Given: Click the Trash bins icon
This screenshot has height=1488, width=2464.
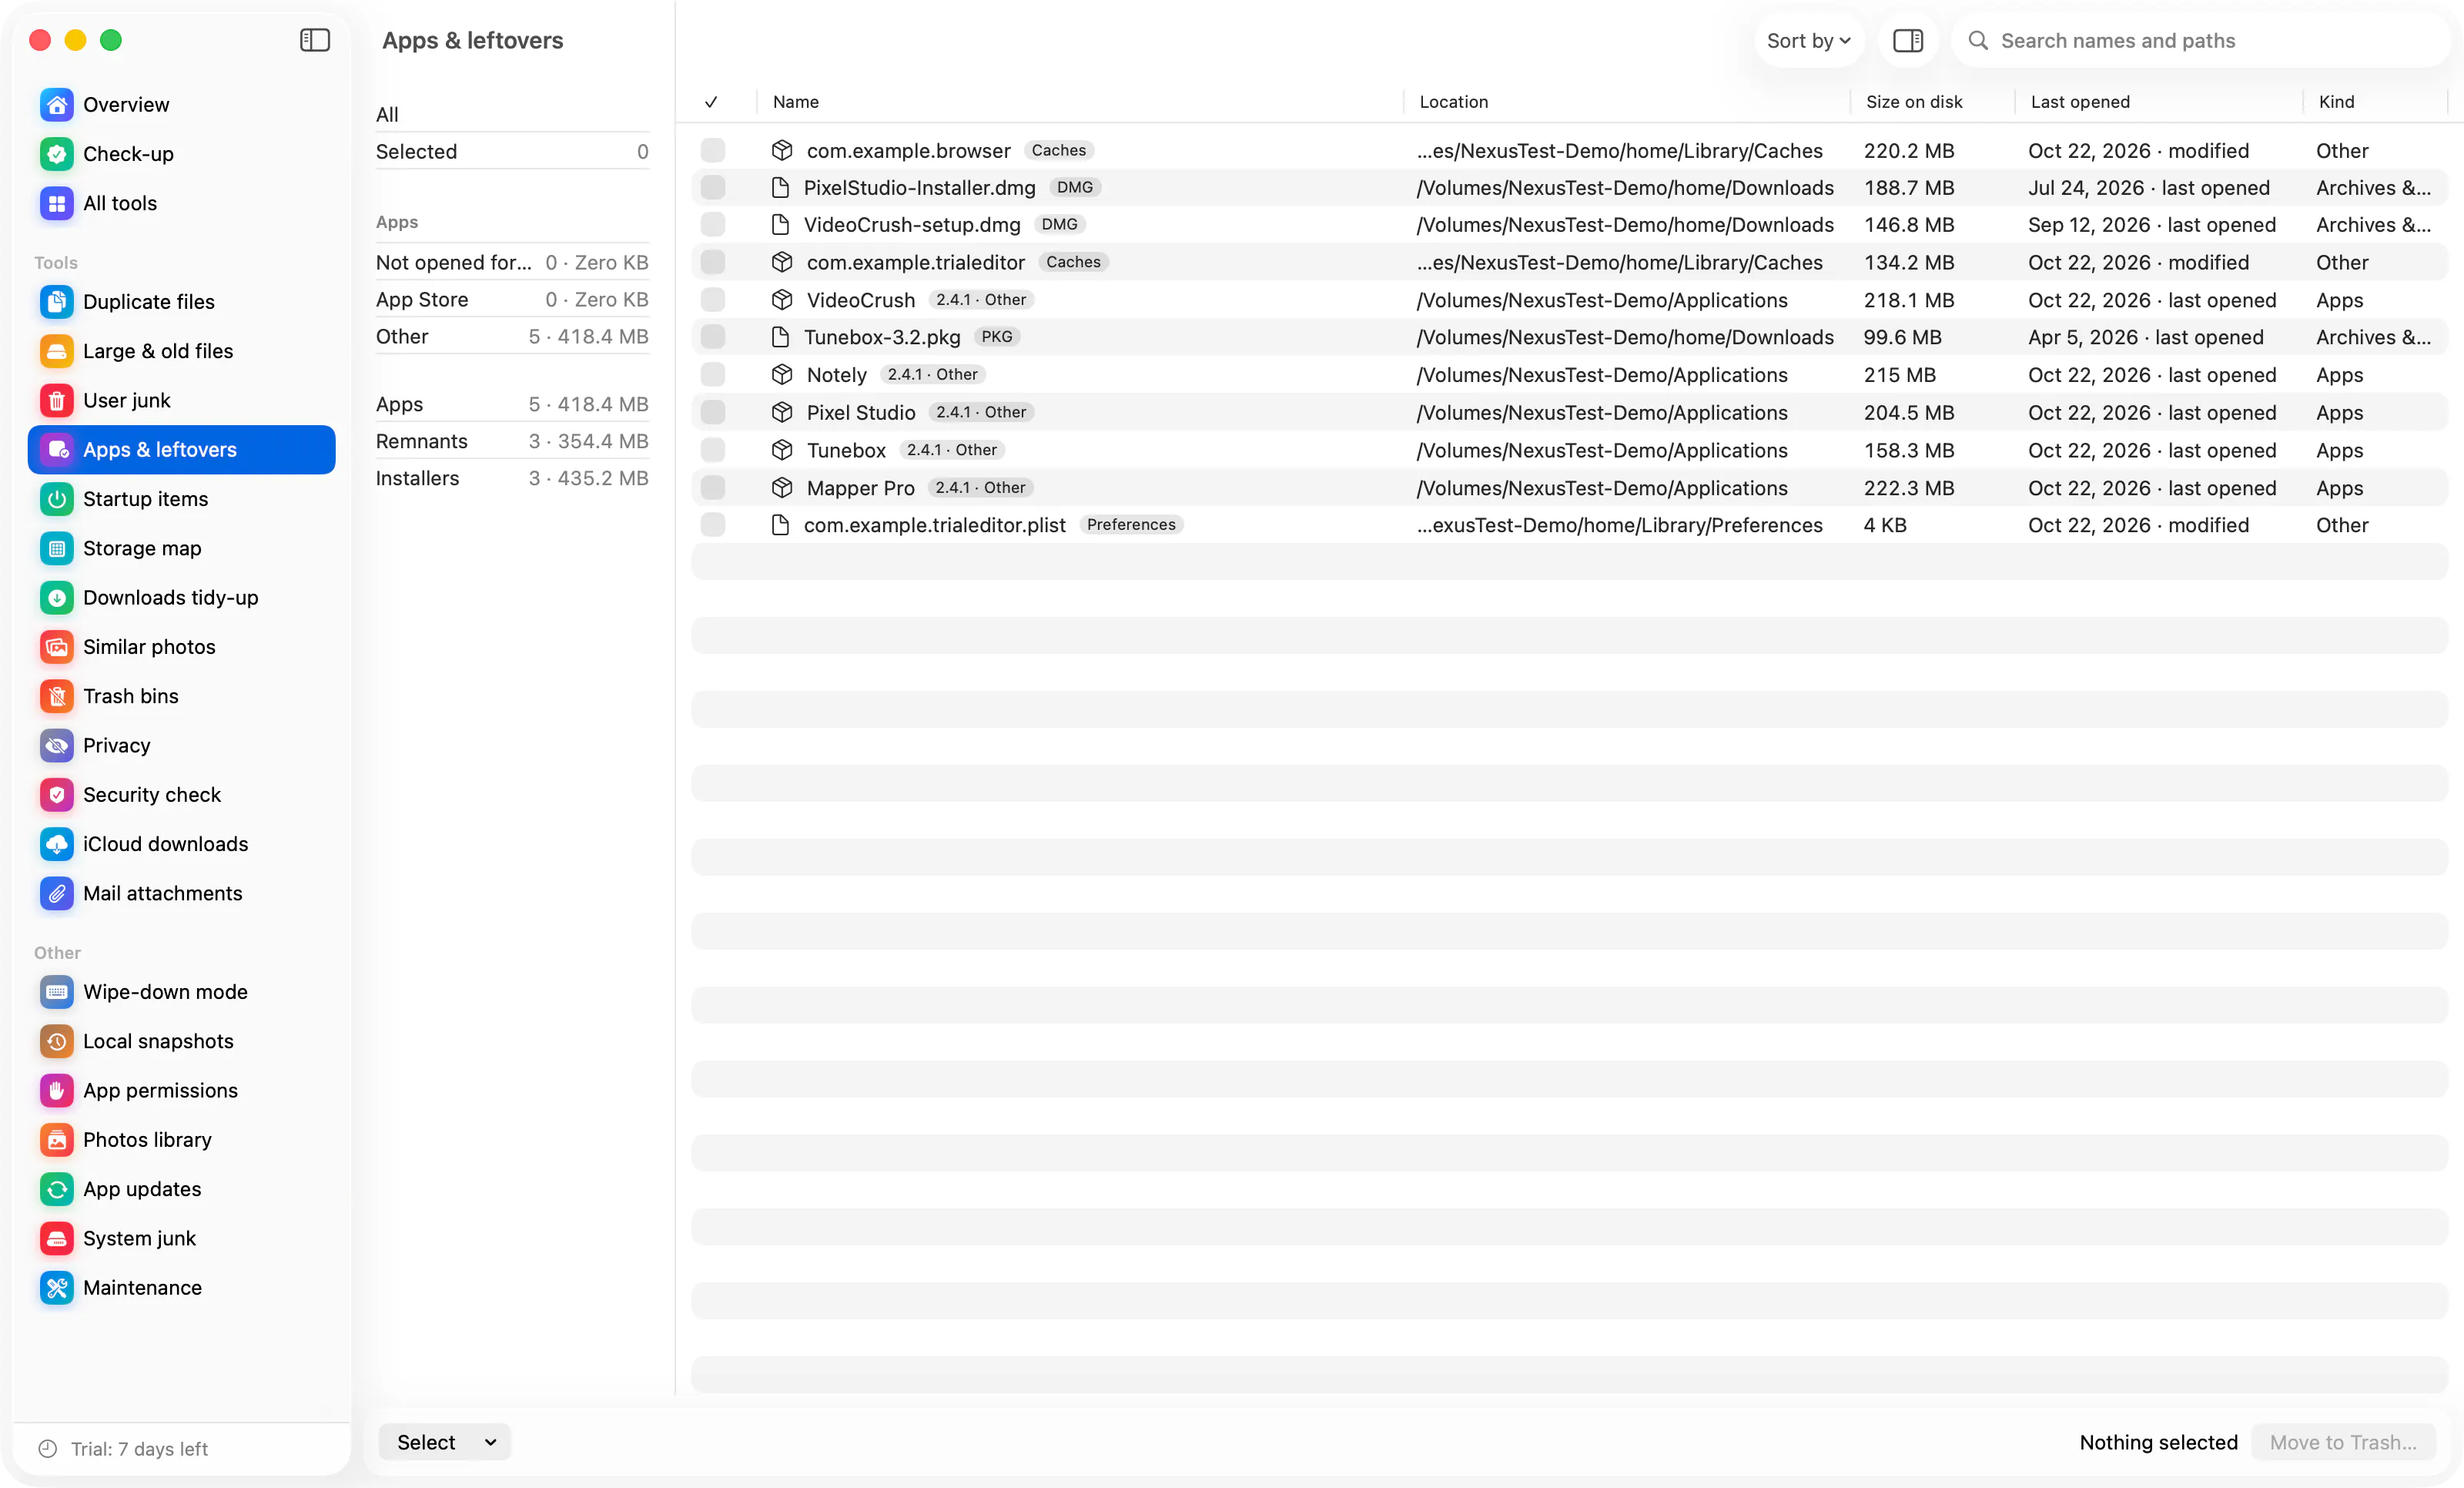Looking at the screenshot, I should 57,696.
